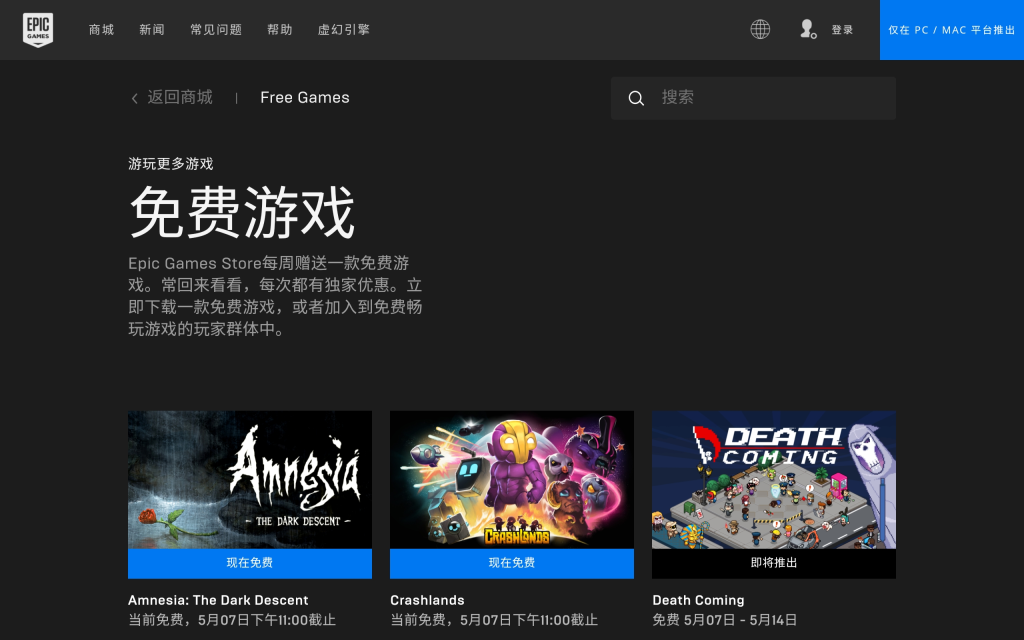This screenshot has width=1024, height=640.
Task: Click the search magnifier icon
Action: tap(636, 98)
